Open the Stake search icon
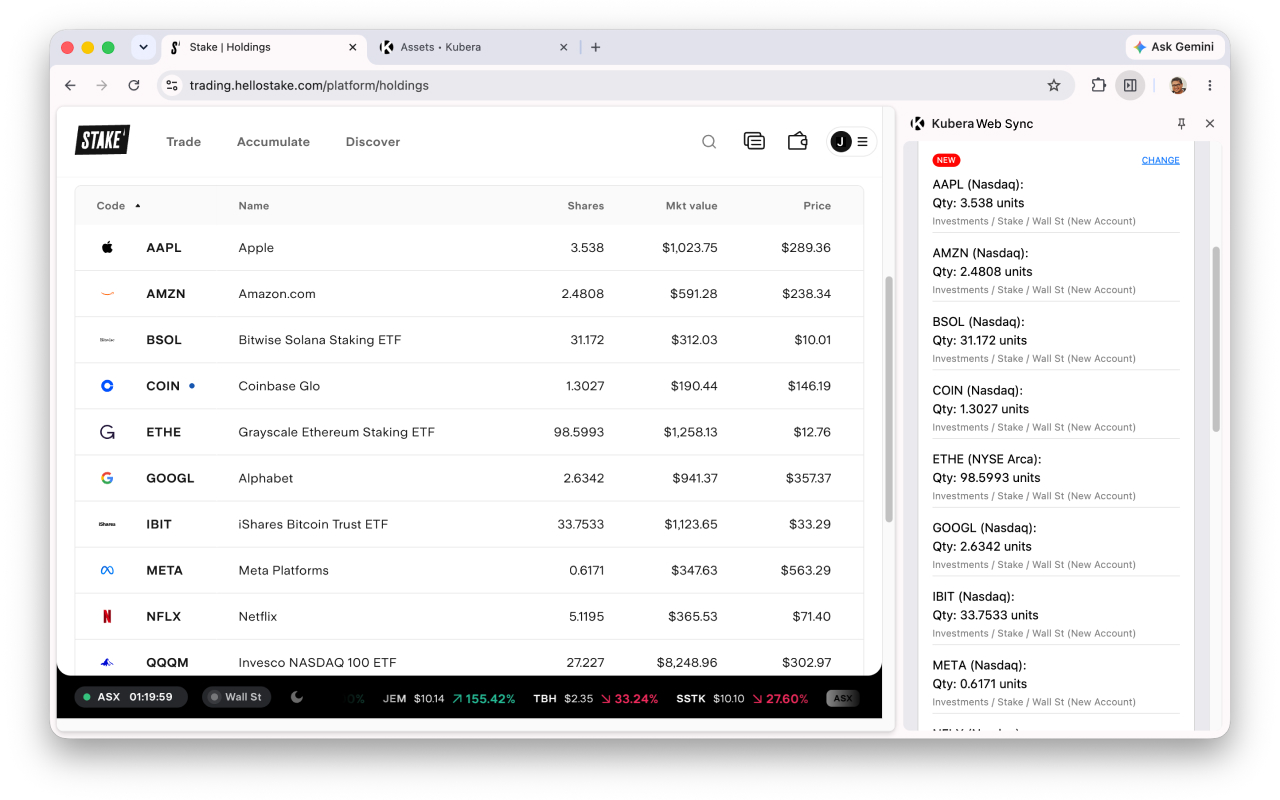 point(709,142)
